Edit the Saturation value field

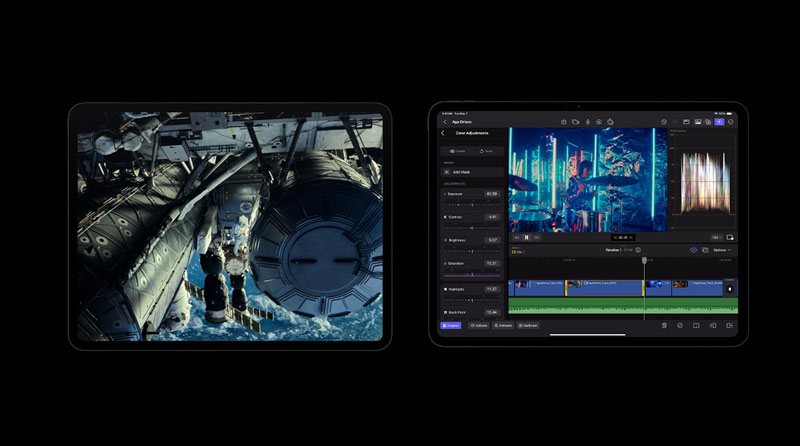492,263
